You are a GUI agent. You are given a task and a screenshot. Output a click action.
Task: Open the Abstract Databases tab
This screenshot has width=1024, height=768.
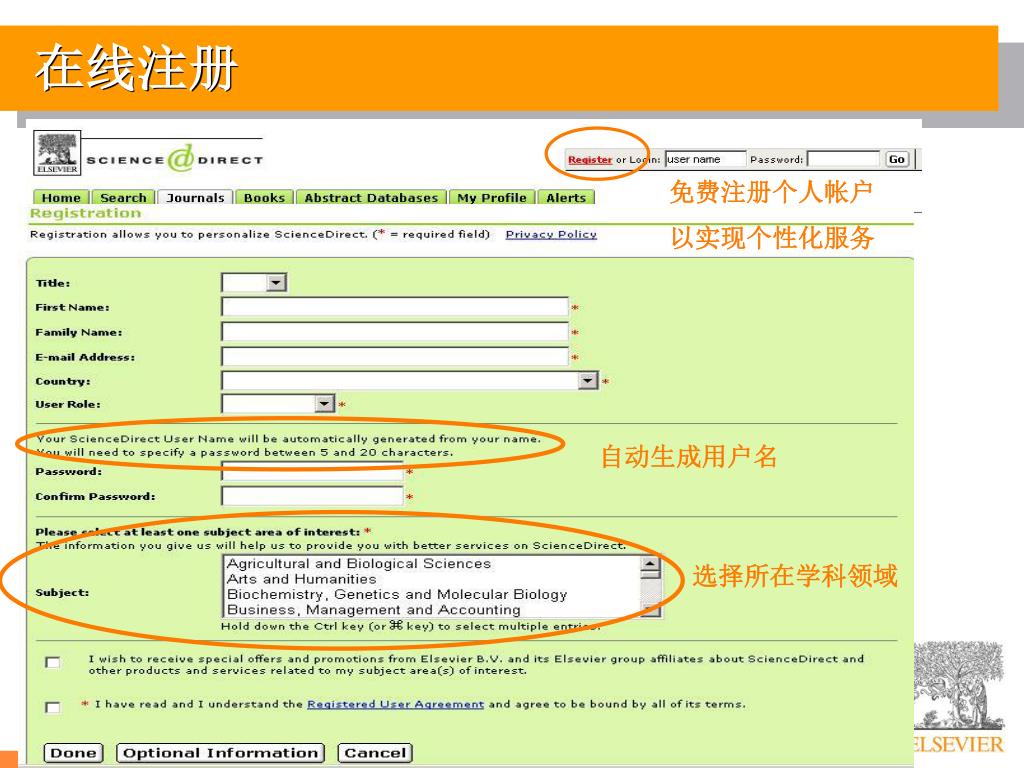point(371,197)
